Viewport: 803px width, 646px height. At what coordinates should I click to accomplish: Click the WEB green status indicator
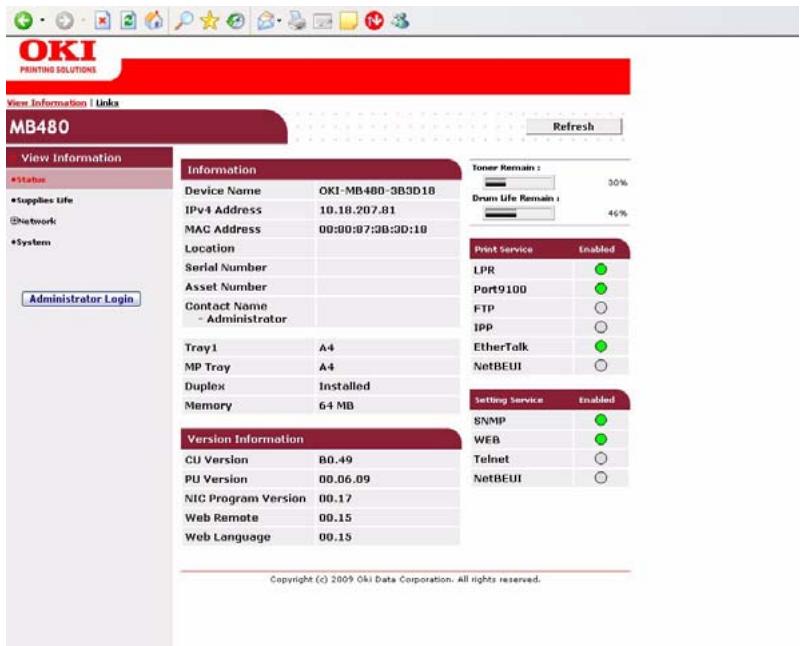[601, 440]
